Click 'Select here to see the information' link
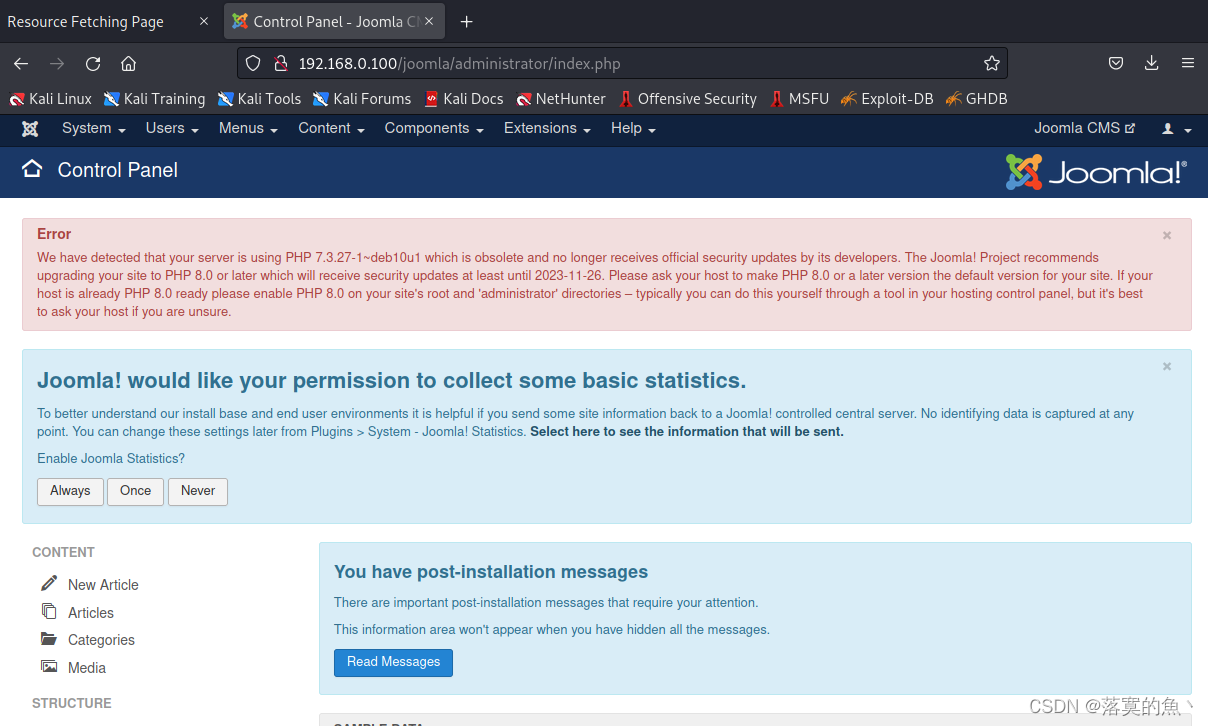The image size is (1208, 726). pyautogui.click(x=687, y=432)
